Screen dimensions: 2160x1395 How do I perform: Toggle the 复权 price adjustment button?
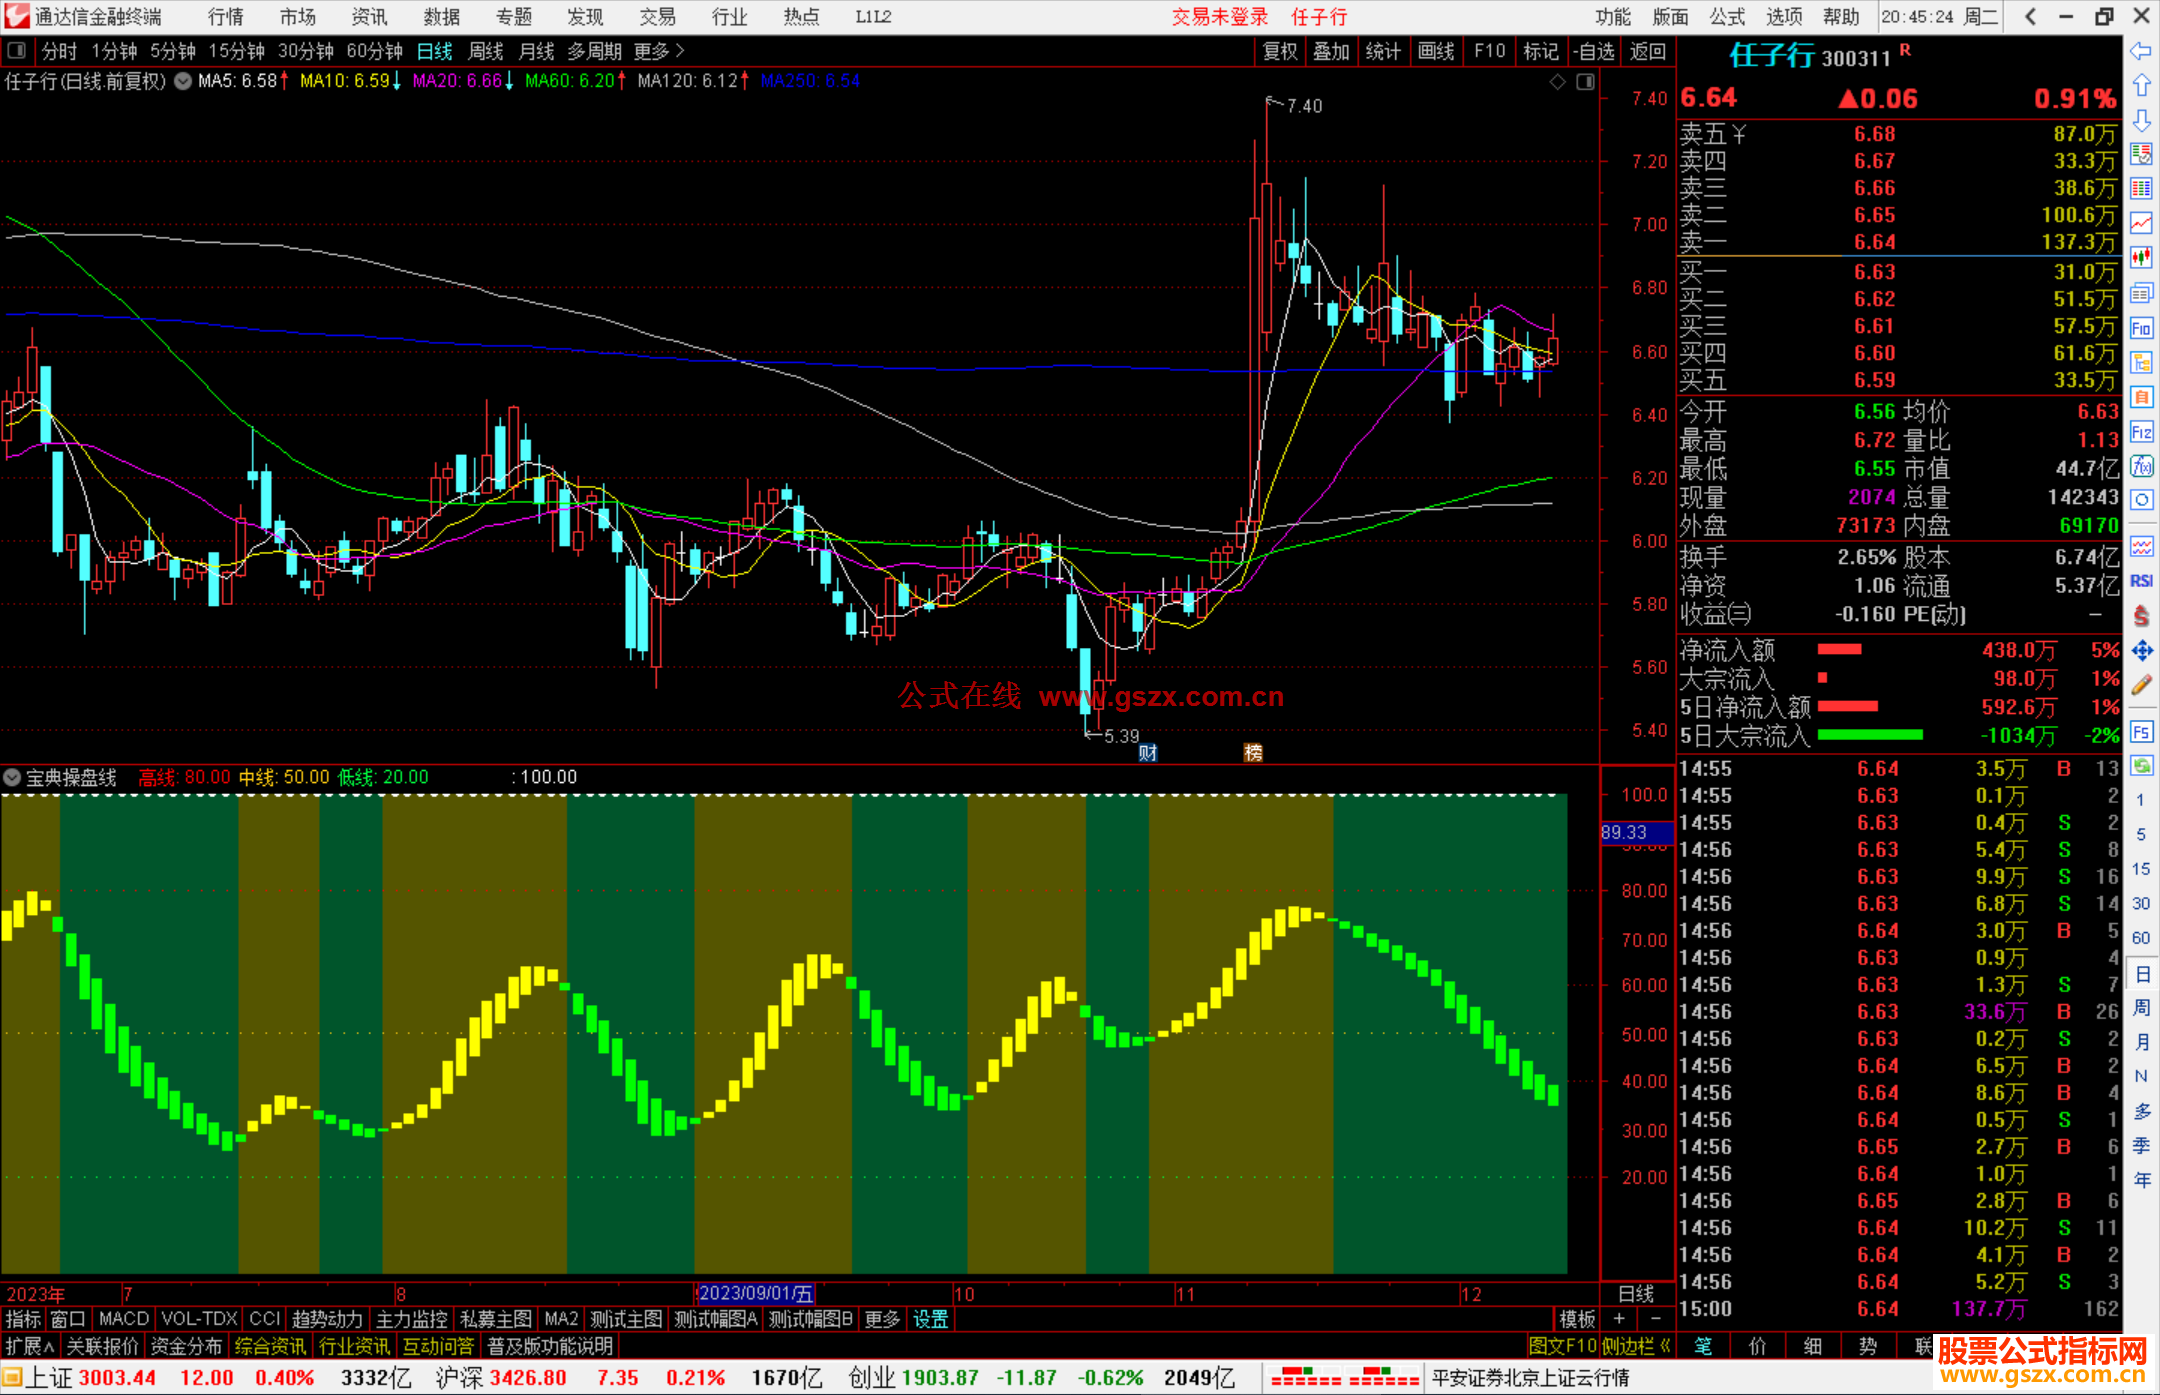pyautogui.click(x=1279, y=51)
